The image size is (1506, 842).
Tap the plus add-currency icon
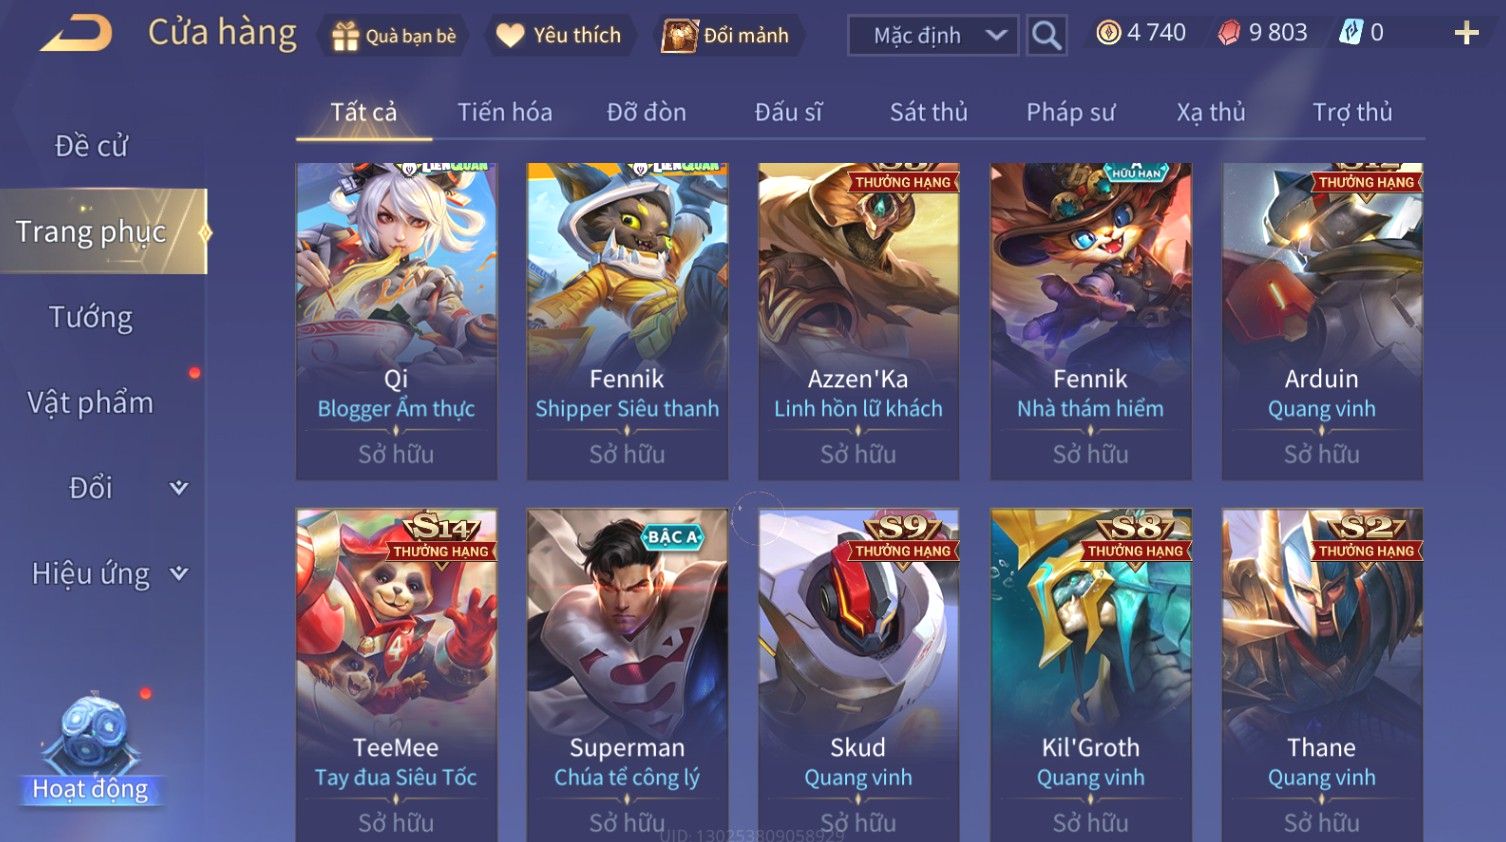coord(1466,33)
